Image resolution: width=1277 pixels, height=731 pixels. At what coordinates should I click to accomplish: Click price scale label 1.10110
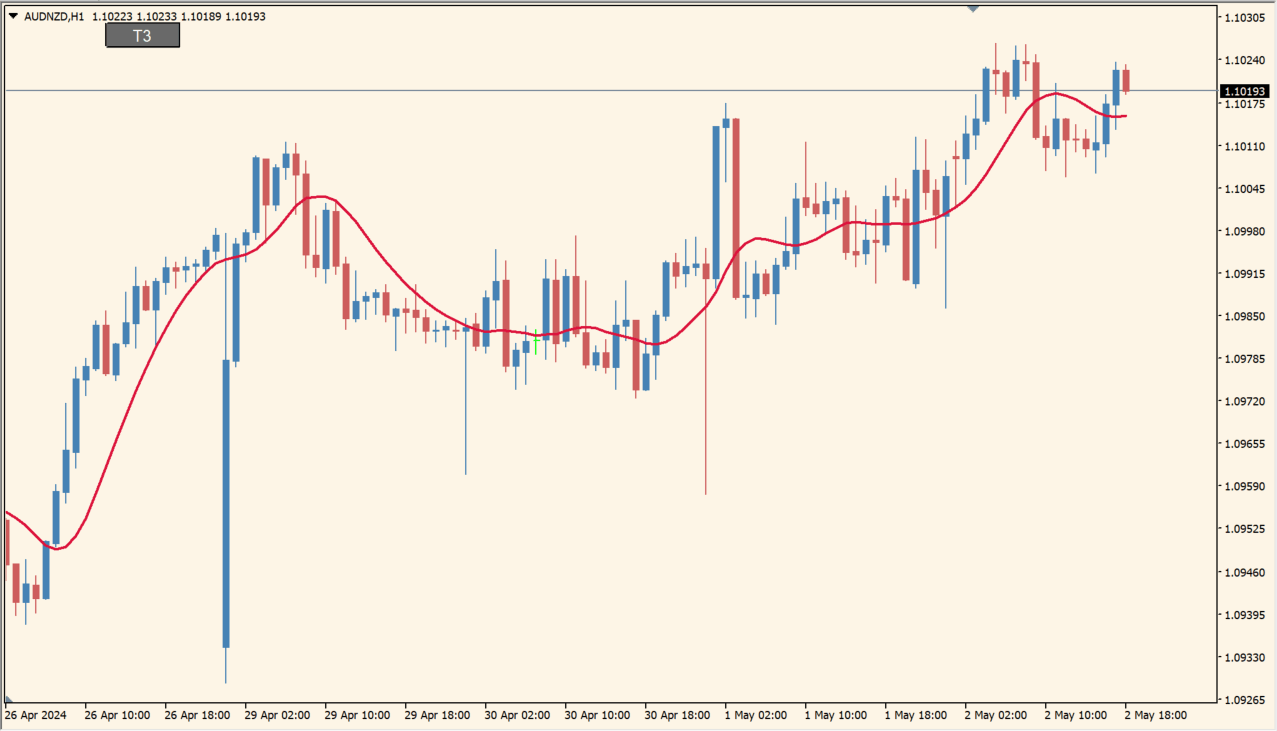coord(1245,146)
